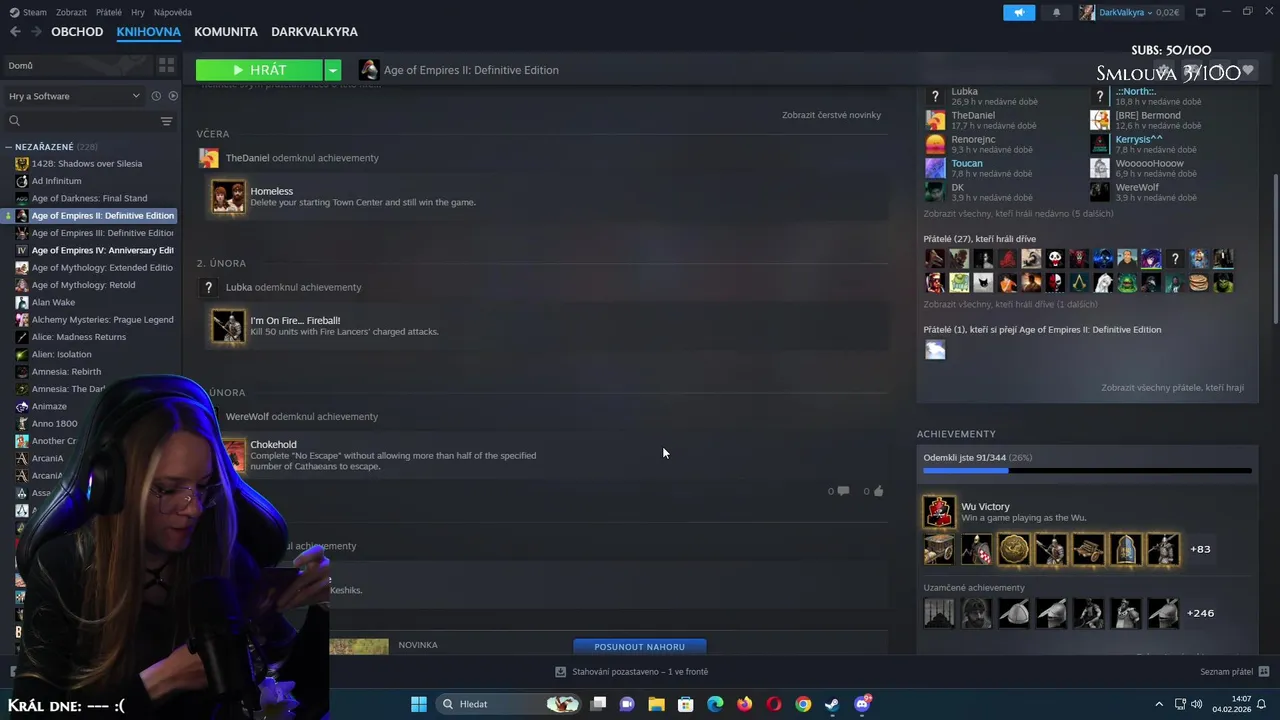This screenshot has height=720, width=1280.
Task: Switch library to grid view icon
Action: coord(166,65)
